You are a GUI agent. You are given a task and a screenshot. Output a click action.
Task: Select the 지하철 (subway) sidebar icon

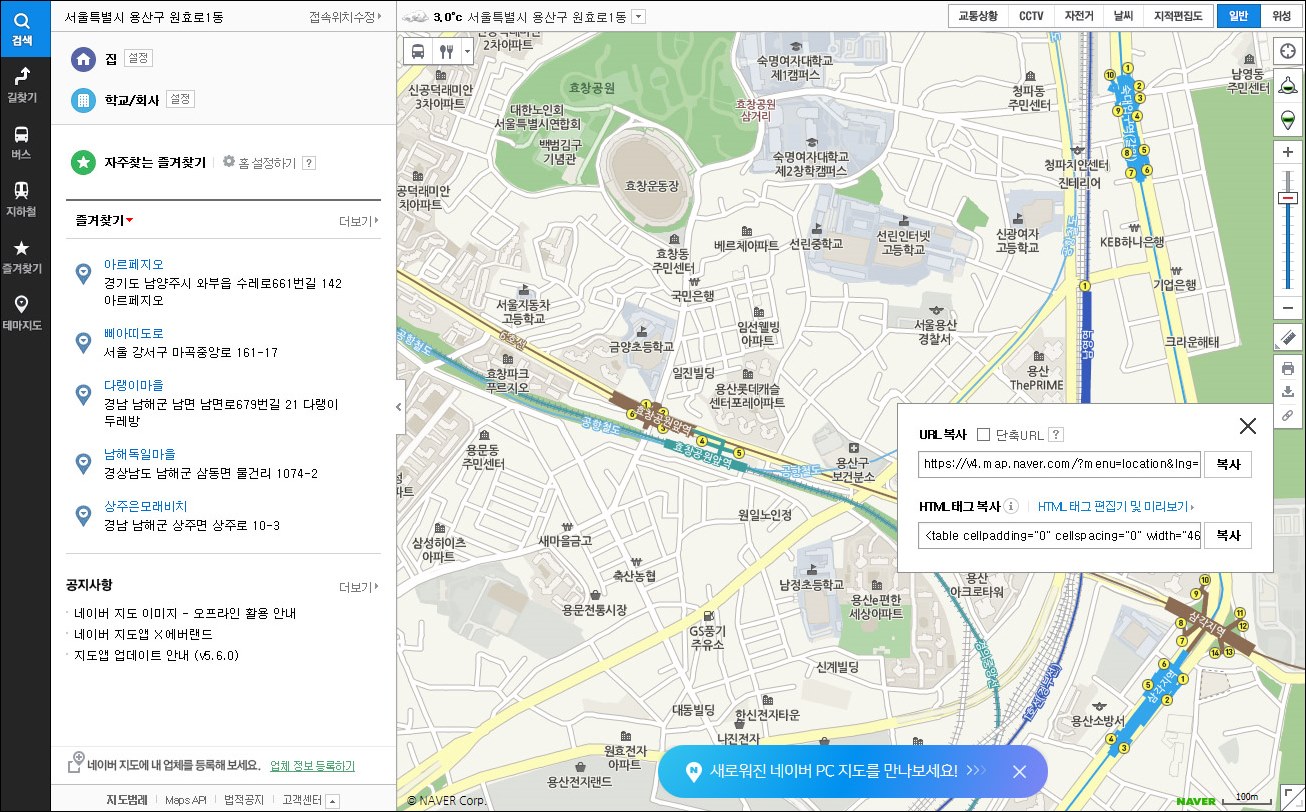25,199
